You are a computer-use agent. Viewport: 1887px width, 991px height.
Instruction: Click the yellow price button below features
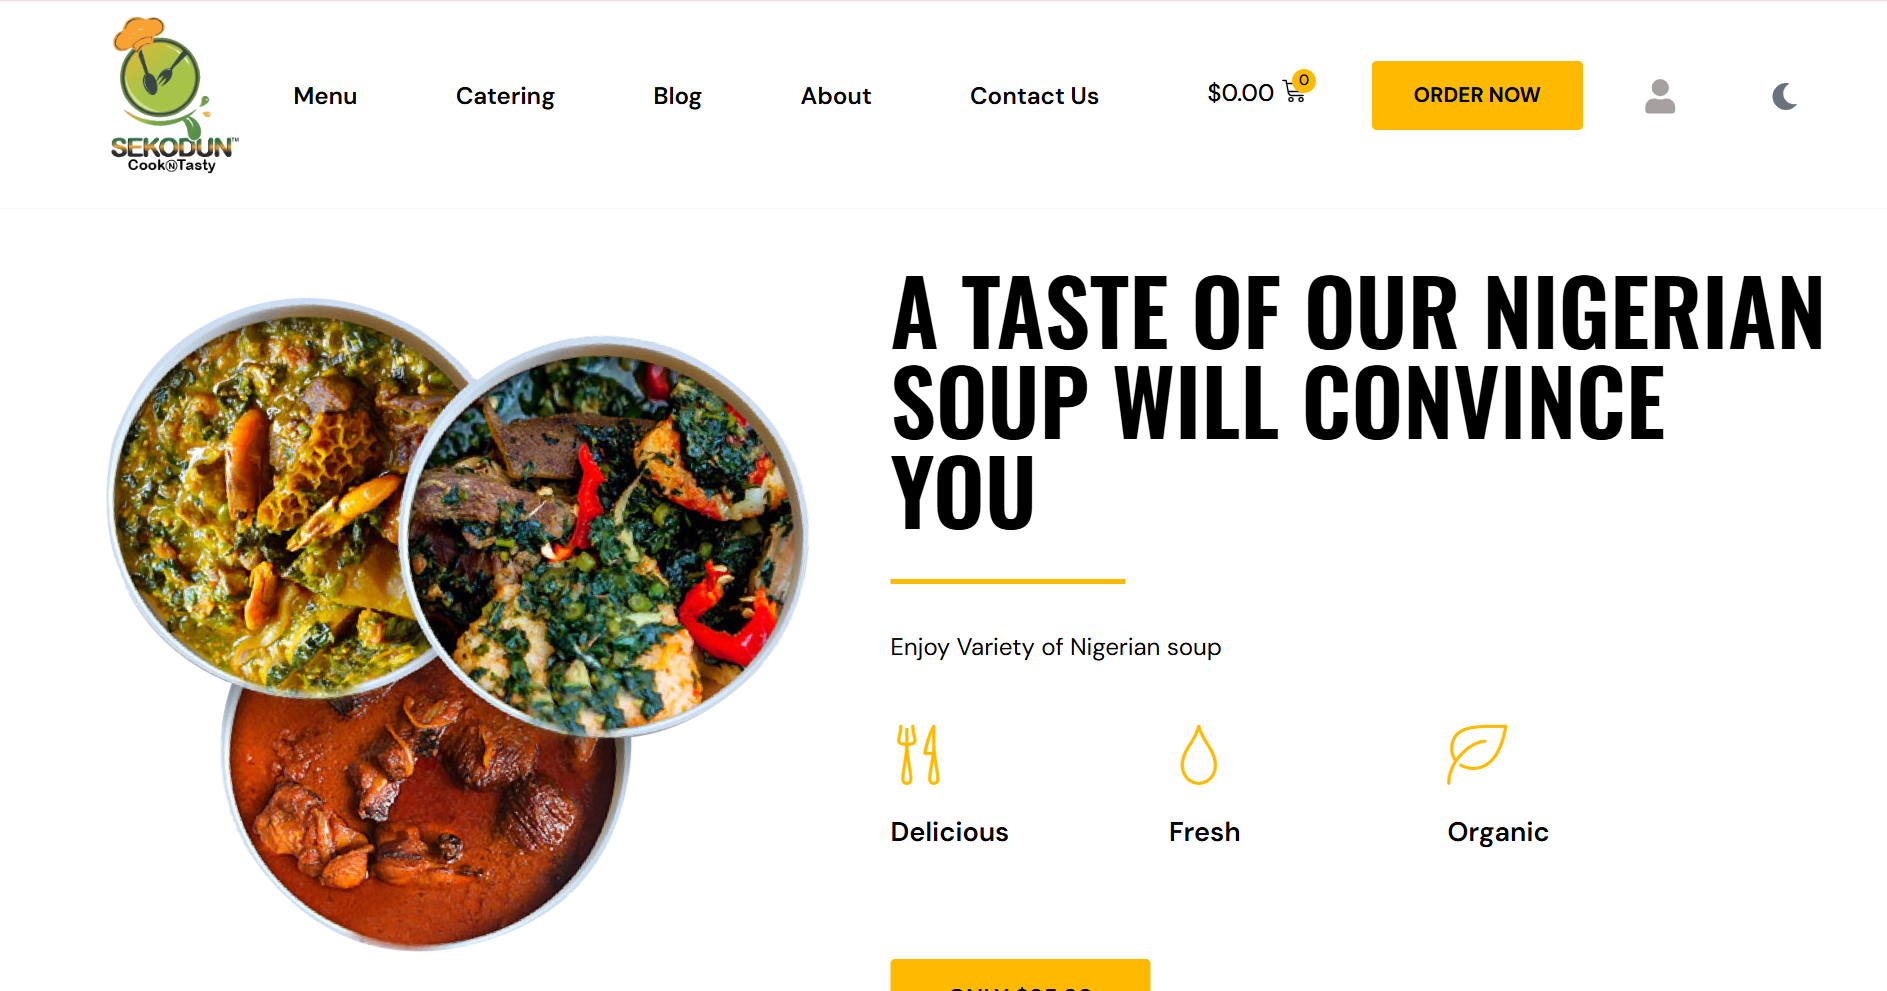pos(1020,976)
